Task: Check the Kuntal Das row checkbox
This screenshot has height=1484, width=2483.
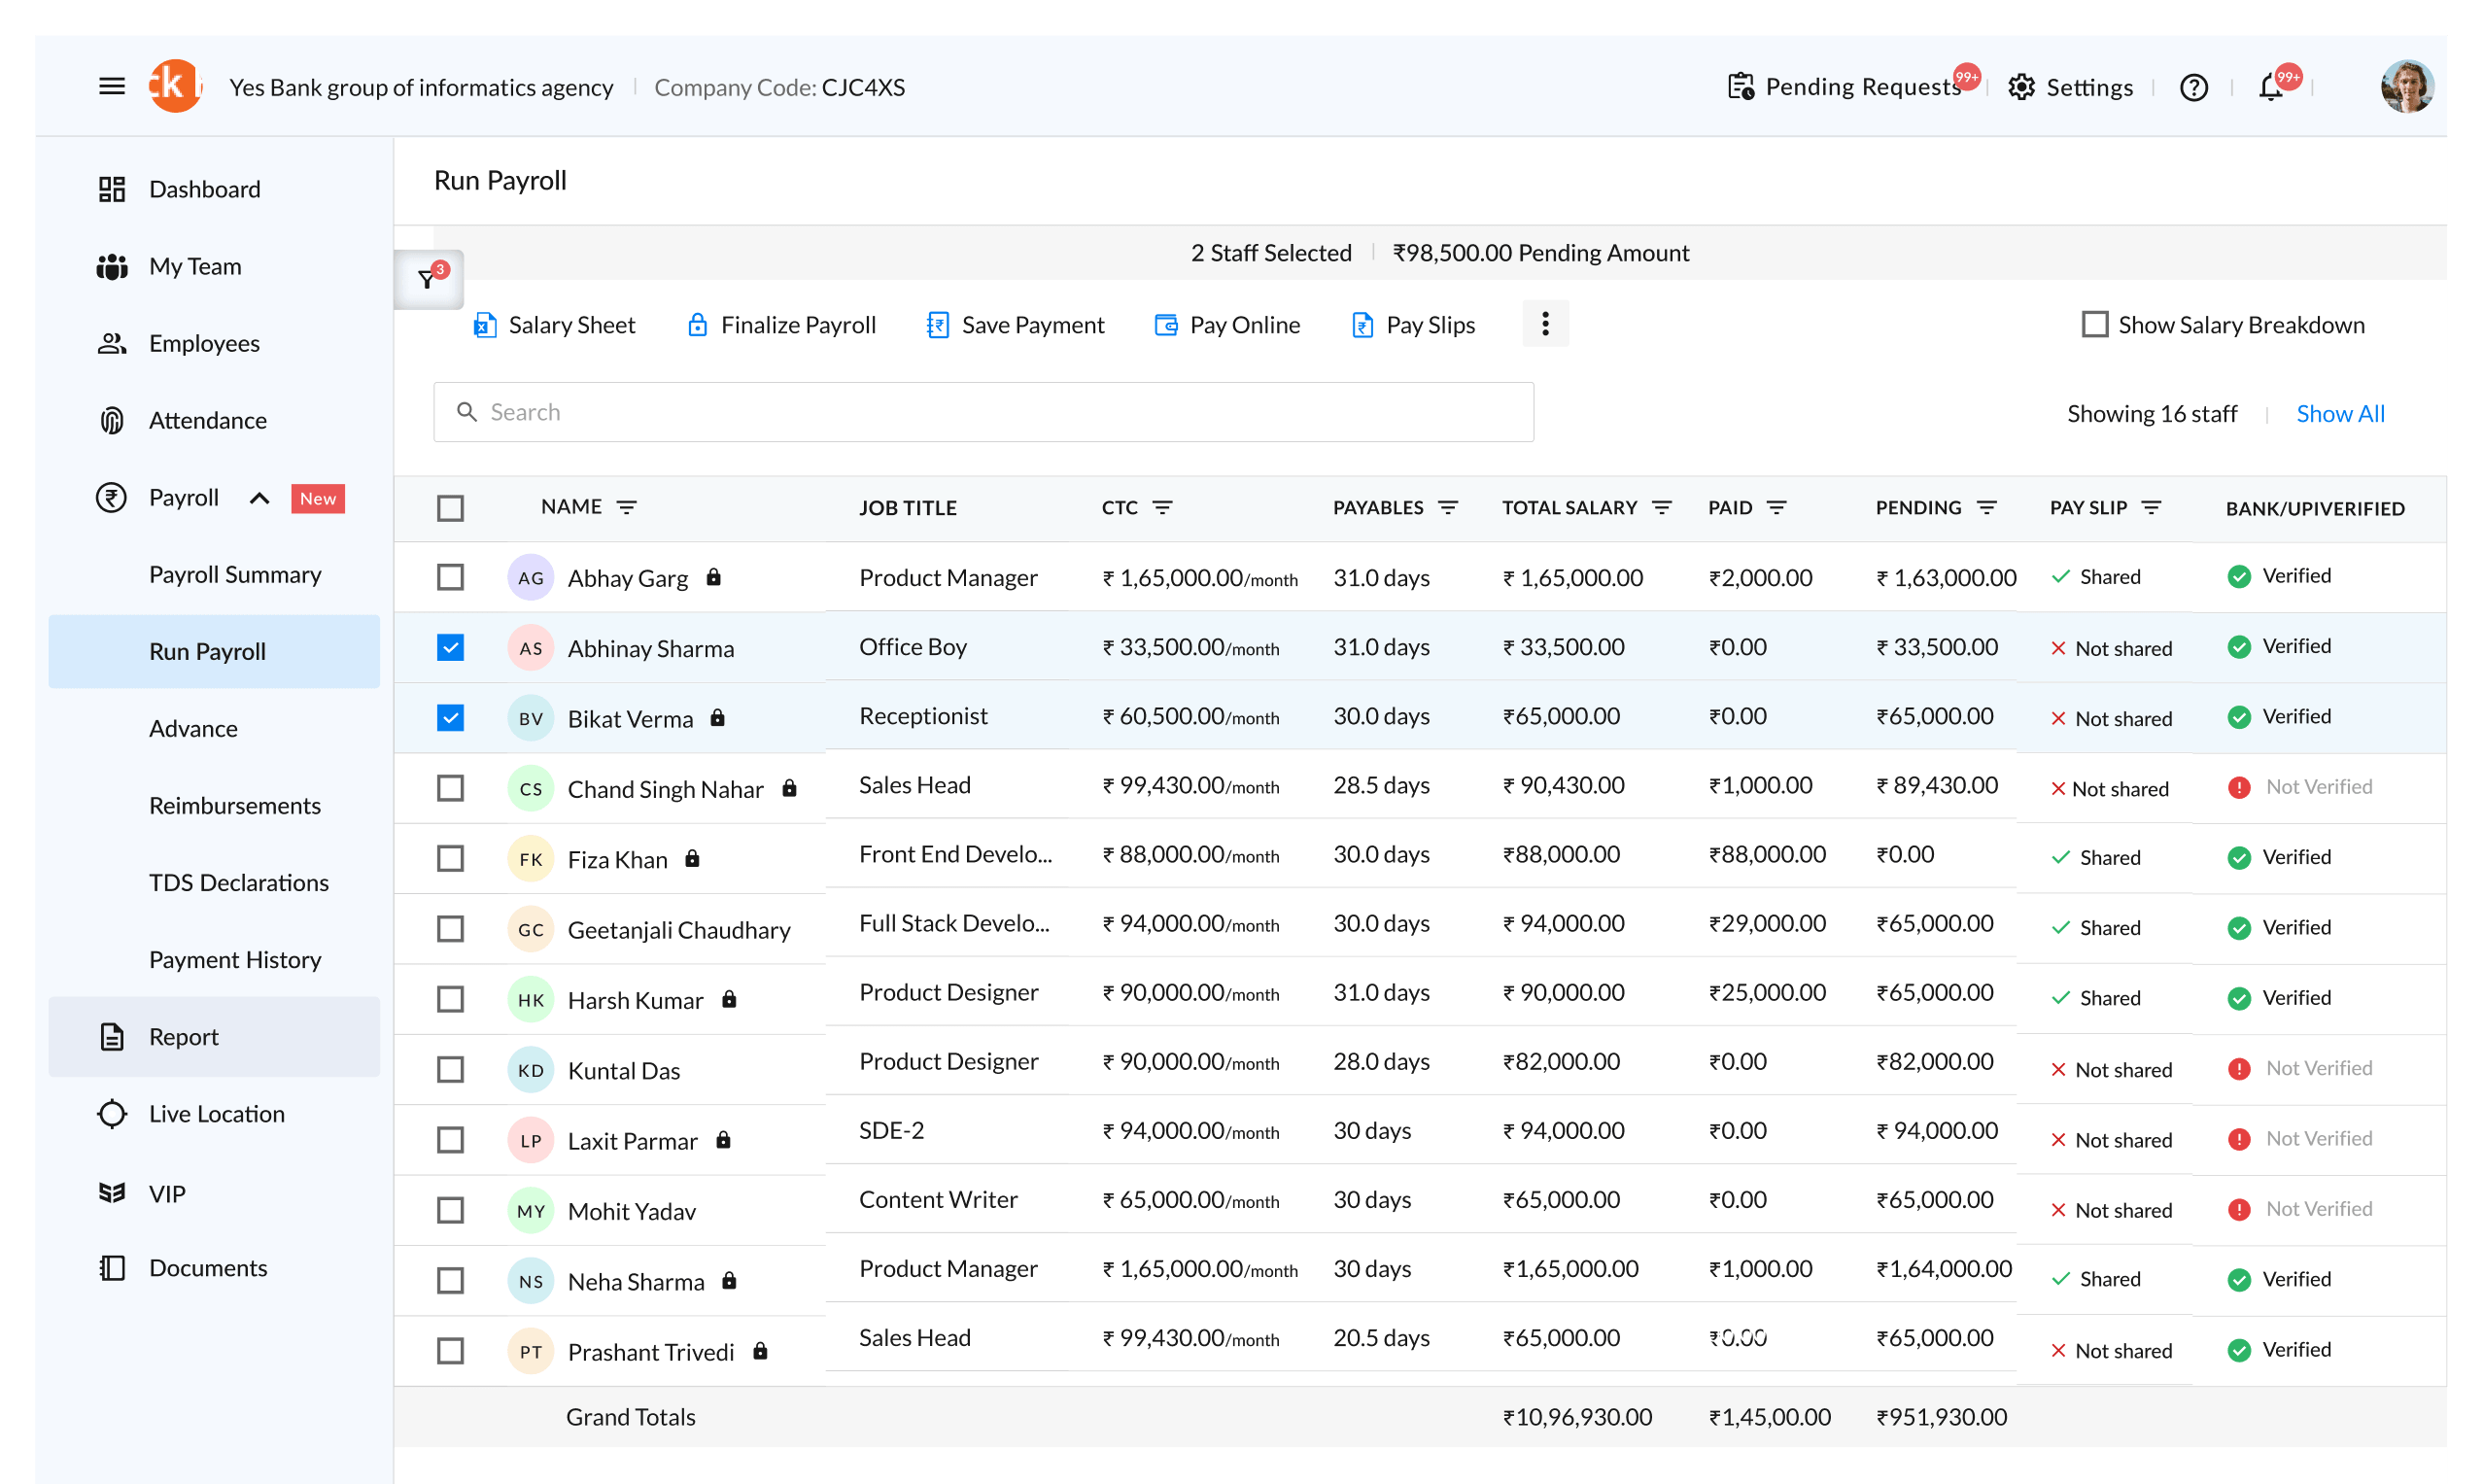Action: coord(451,1070)
